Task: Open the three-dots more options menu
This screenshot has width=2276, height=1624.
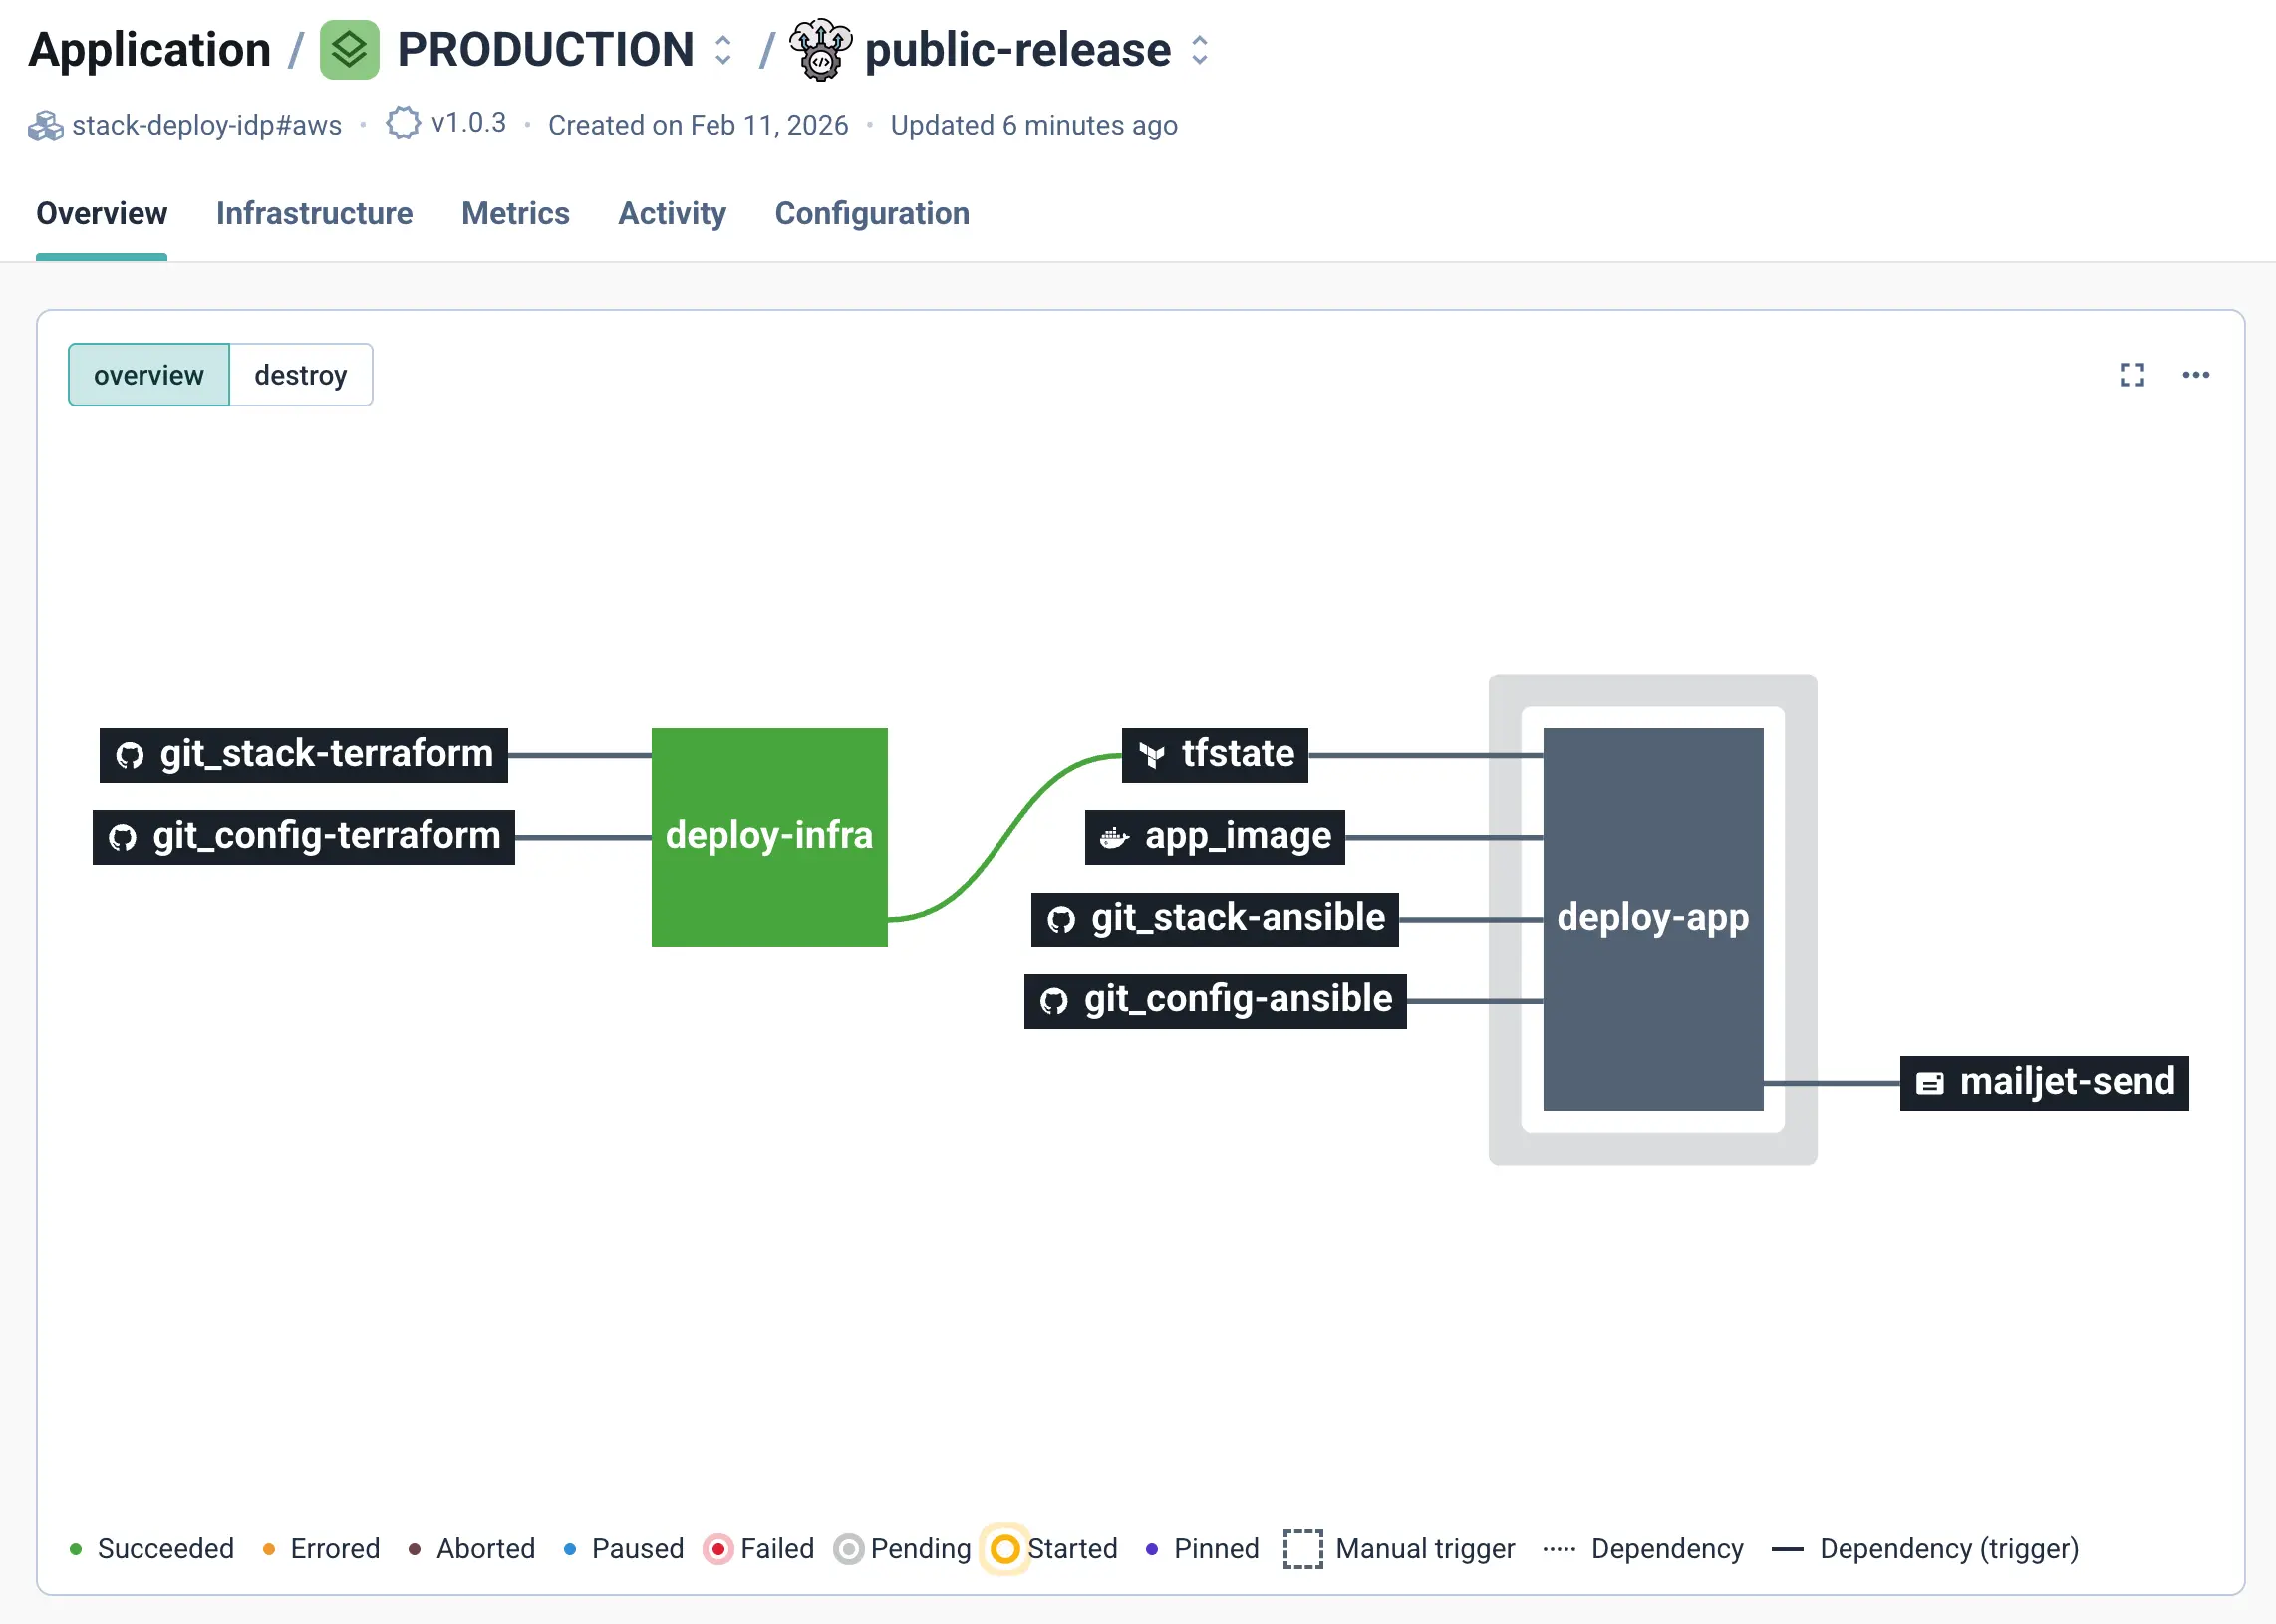Action: point(2195,375)
